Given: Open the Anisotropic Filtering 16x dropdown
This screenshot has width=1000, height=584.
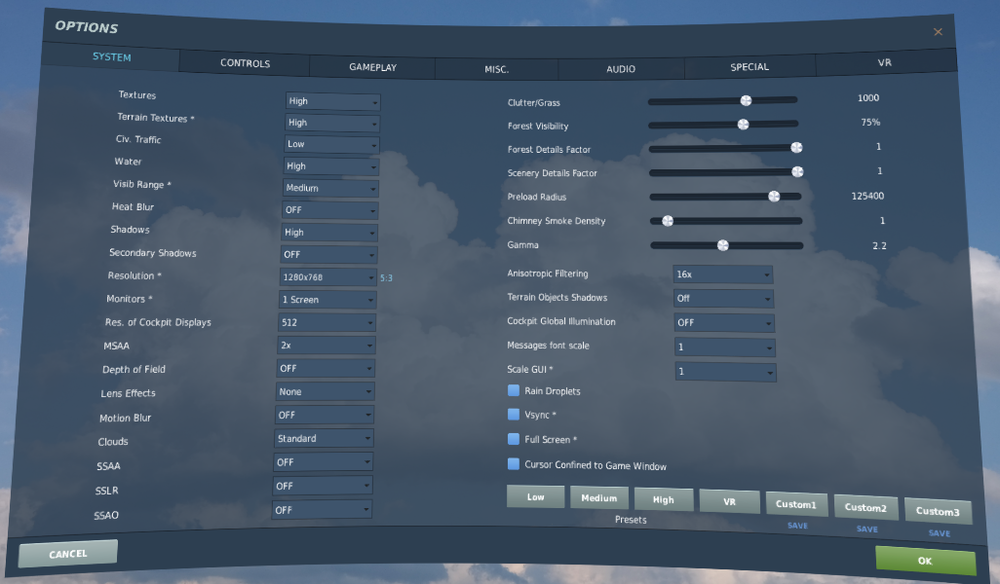Looking at the screenshot, I should point(723,274).
